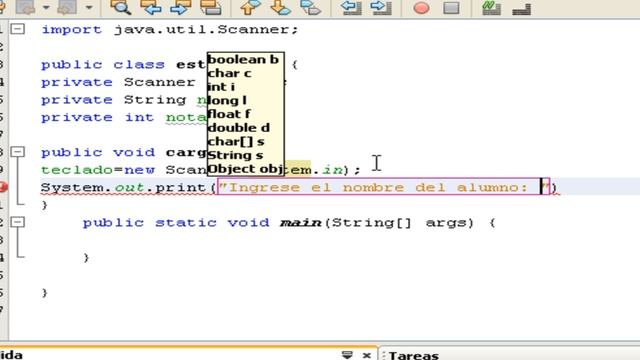Click the italic 'out' in System.out.print
640x360 pixels.
pyautogui.click(x=129, y=188)
